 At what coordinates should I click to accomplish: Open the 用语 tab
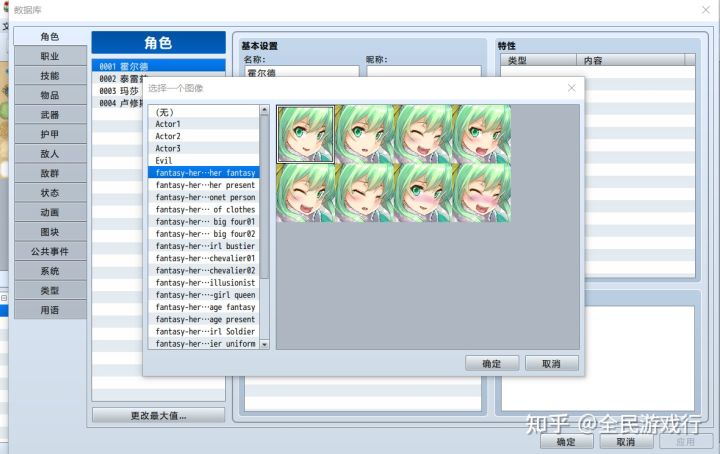(50, 310)
